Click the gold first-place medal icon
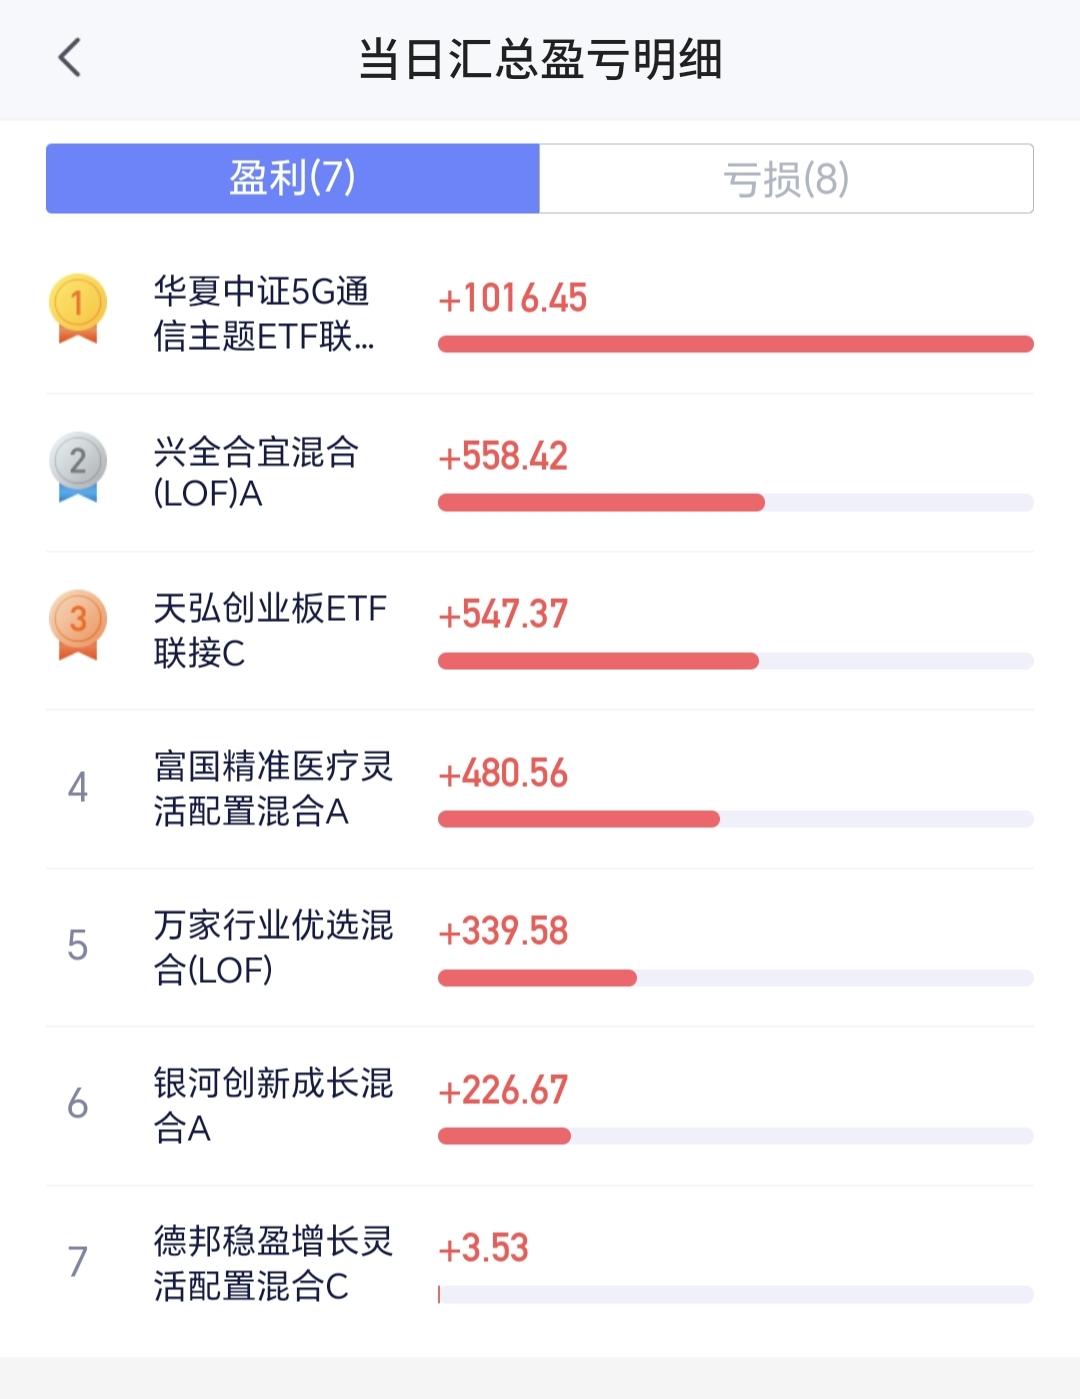This screenshot has height=1399, width=1080. [78, 307]
